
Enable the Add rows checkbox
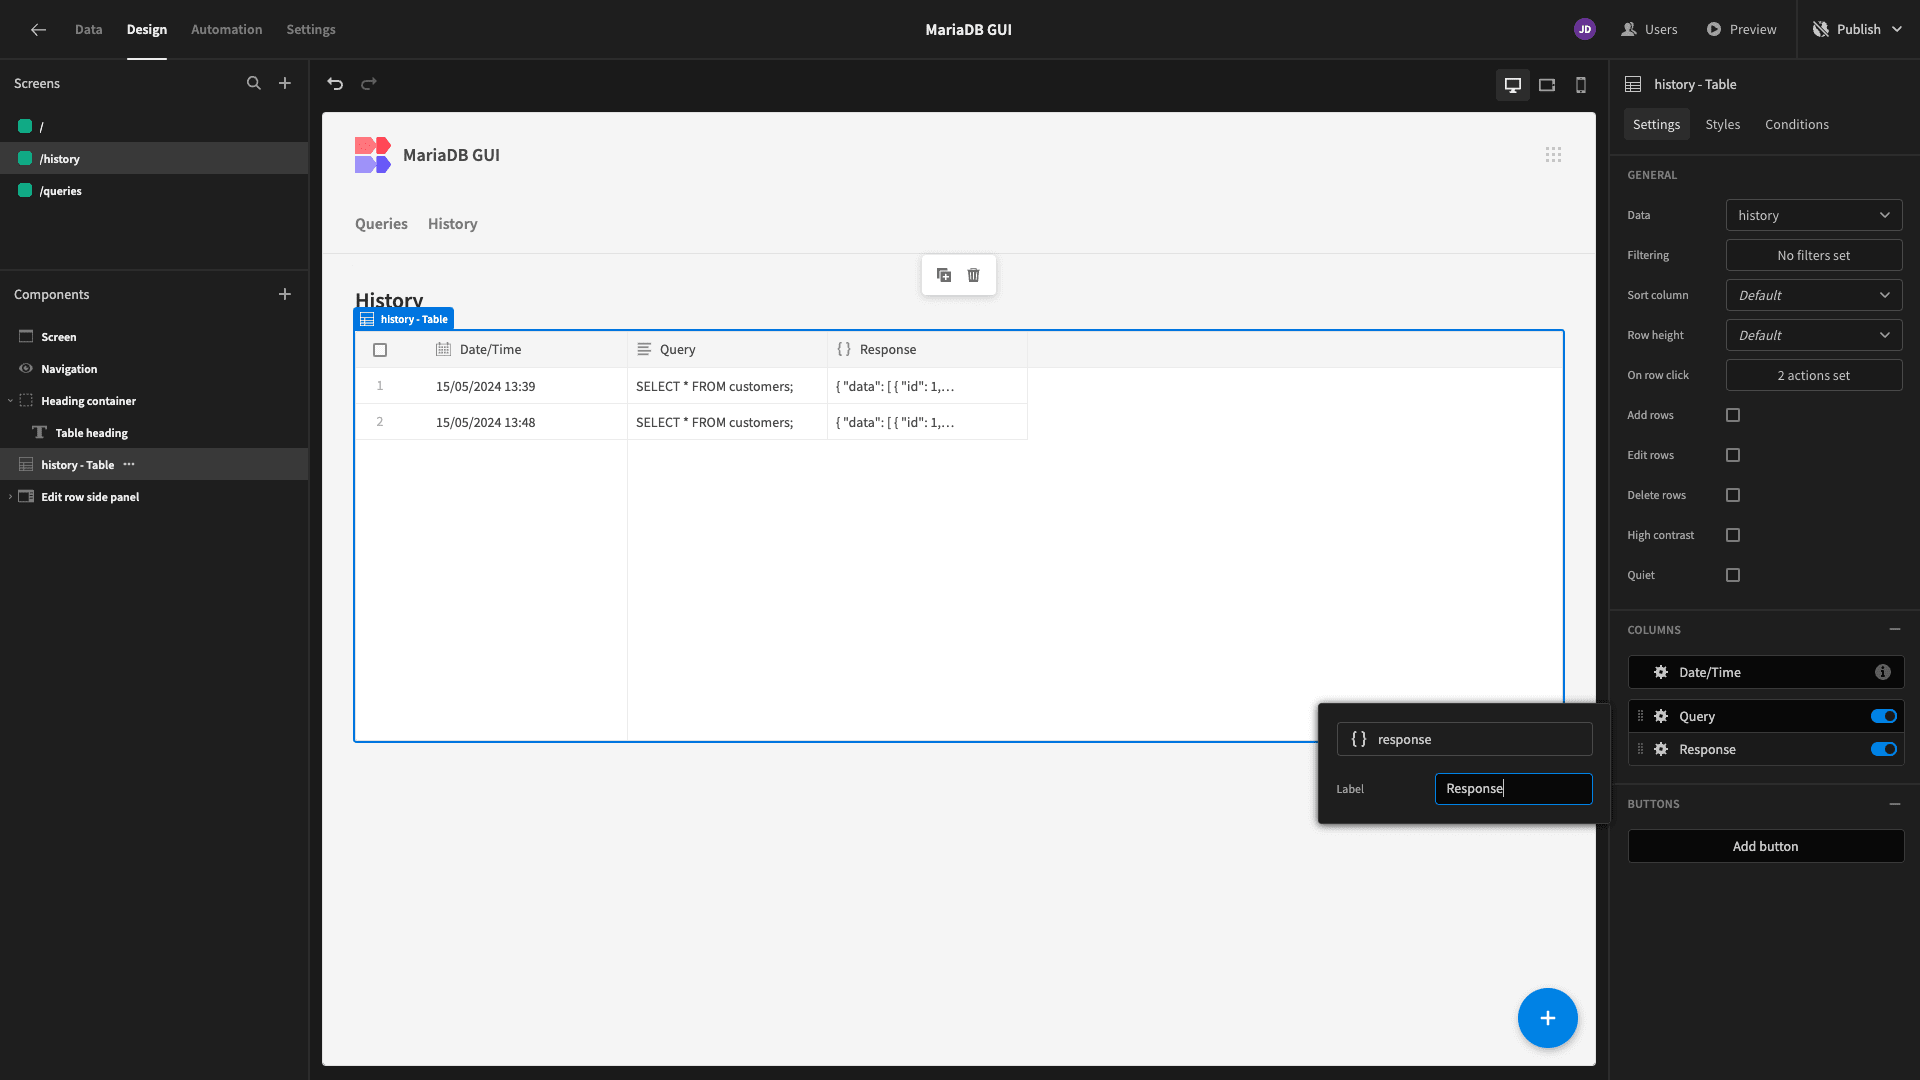pyautogui.click(x=1733, y=415)
